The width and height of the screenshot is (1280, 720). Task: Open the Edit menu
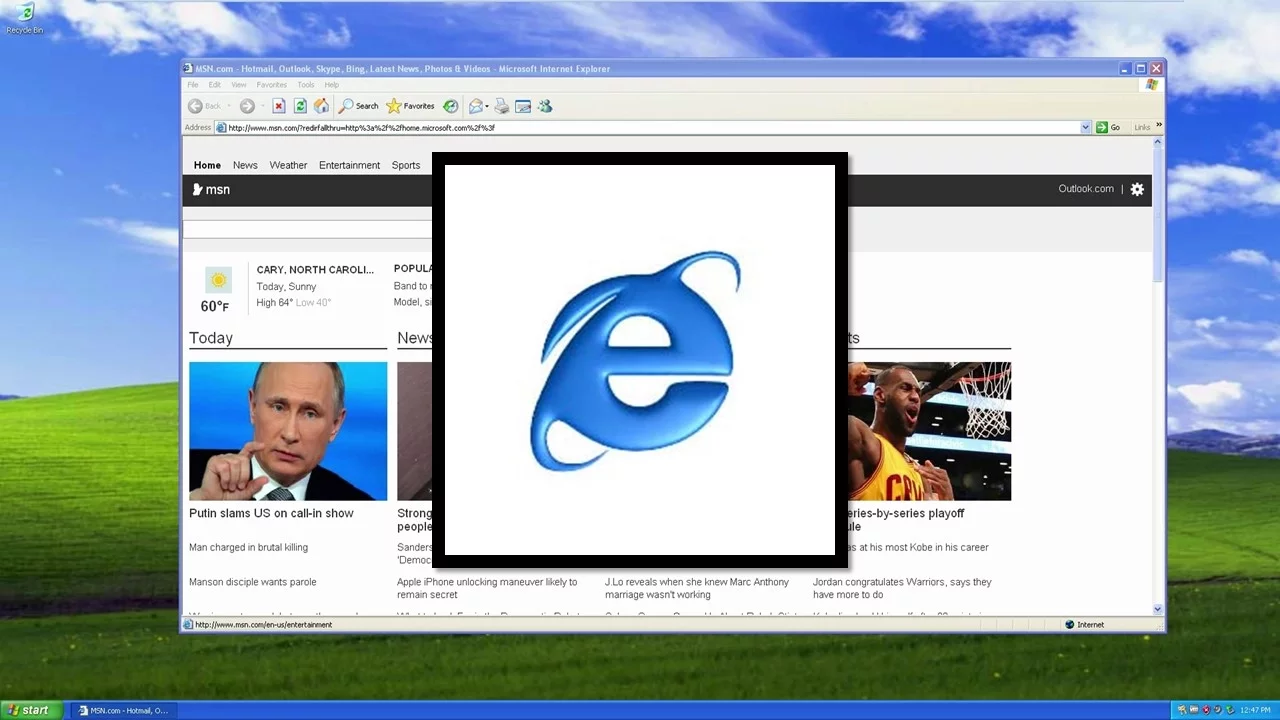(214, 85)
